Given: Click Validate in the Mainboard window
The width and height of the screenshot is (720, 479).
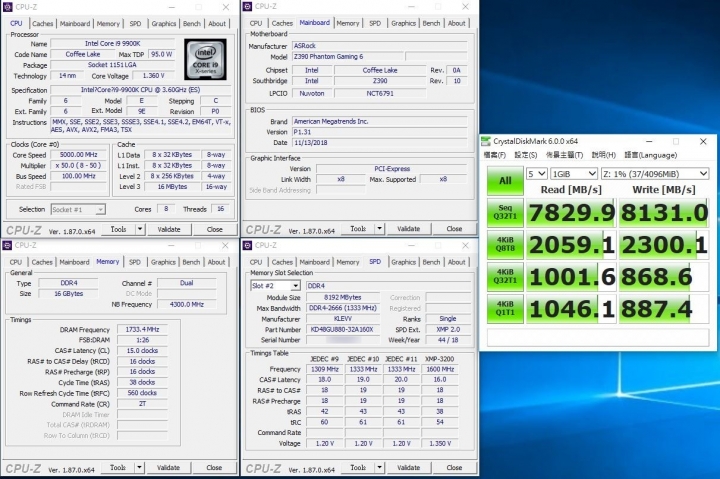Looking at the screenshot, I should (x=409, y=228).
